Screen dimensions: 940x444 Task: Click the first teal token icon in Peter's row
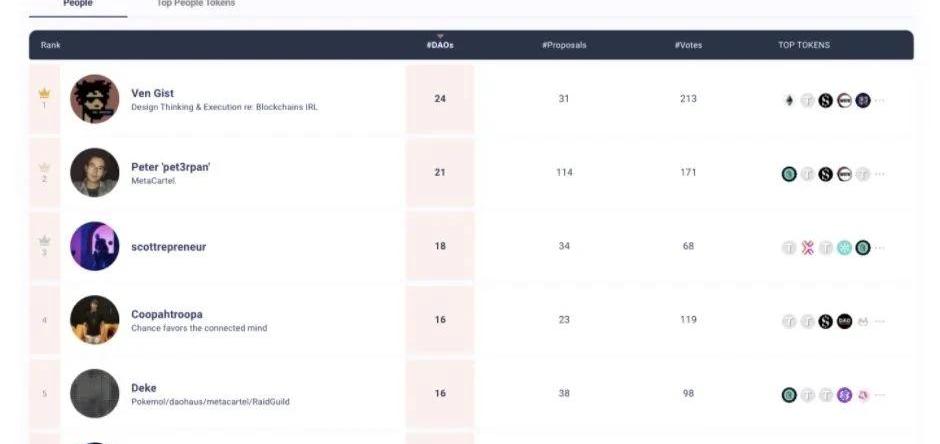789,174
